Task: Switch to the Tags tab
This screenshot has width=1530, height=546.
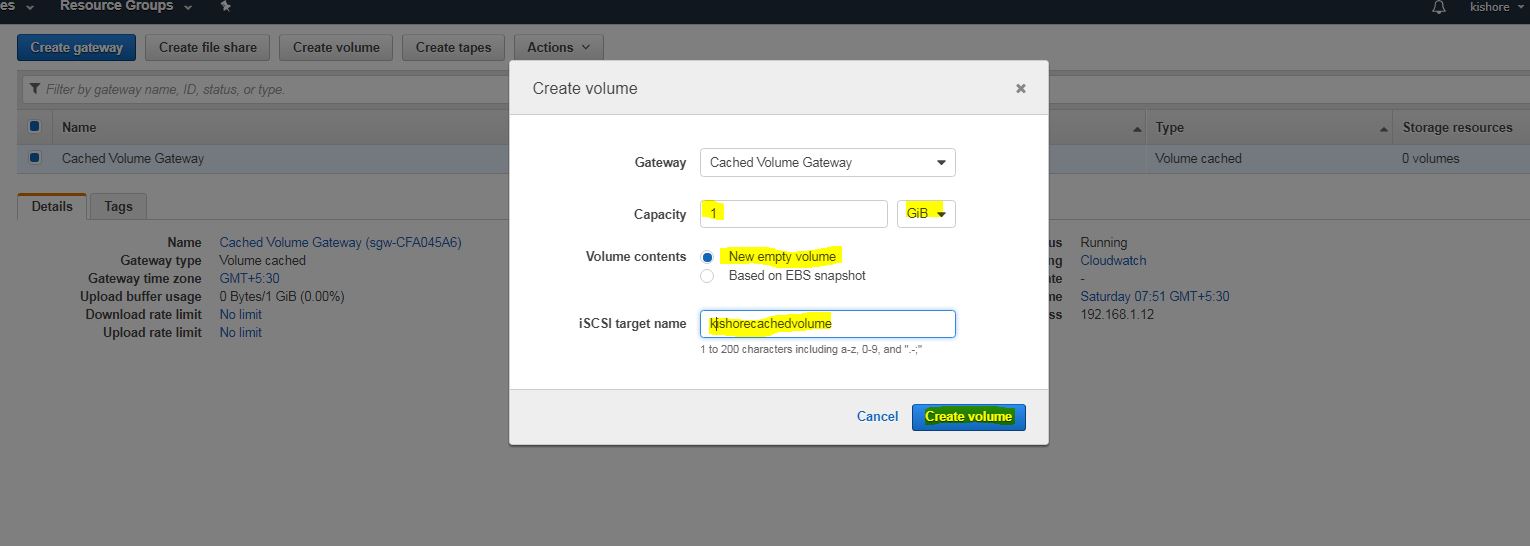Action: 118,206
